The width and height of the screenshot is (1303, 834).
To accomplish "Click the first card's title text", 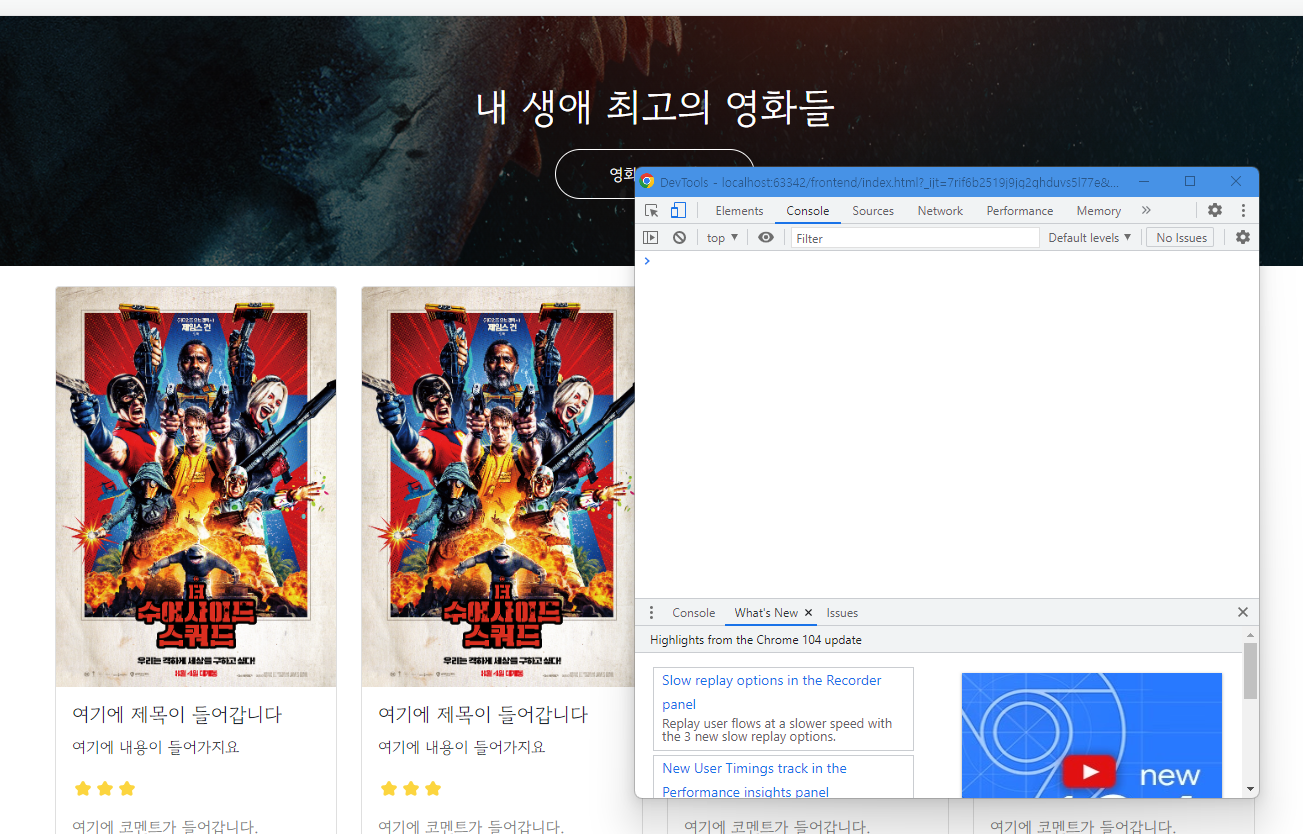I will 177,715.
